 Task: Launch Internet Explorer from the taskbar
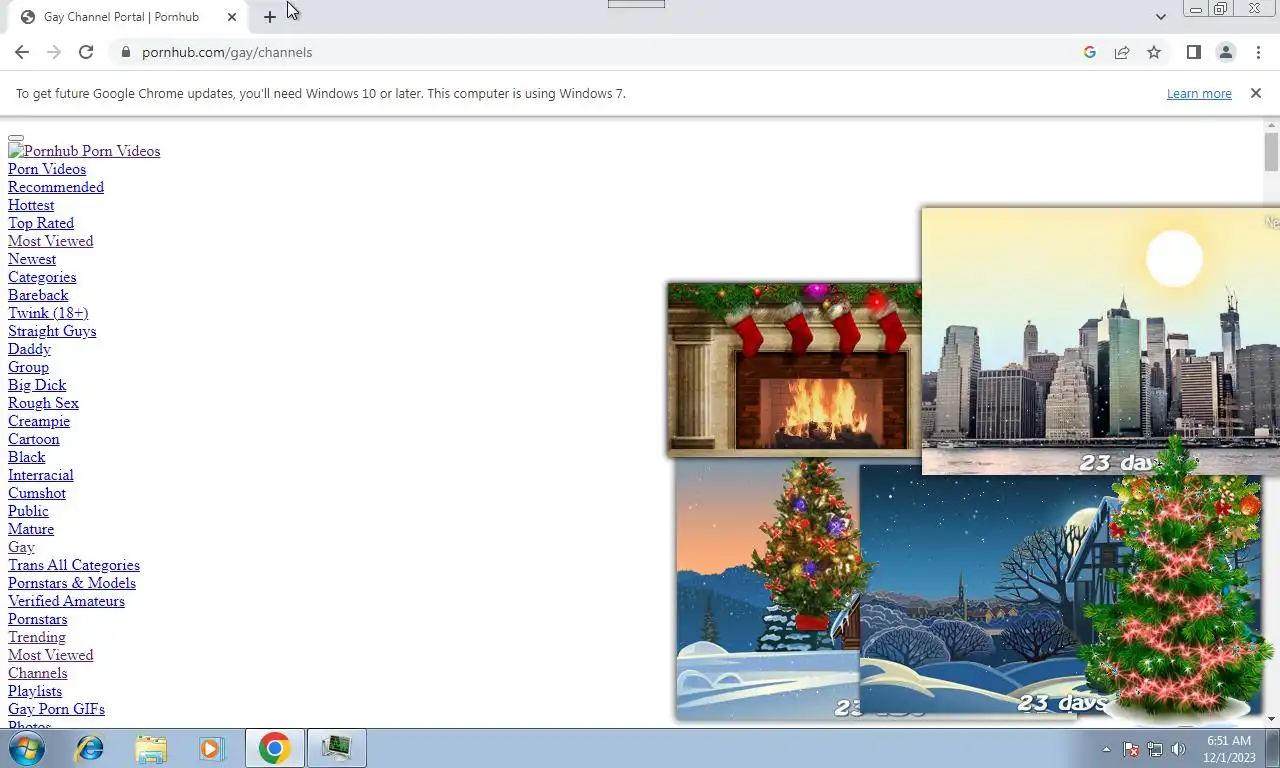(90, 748)
